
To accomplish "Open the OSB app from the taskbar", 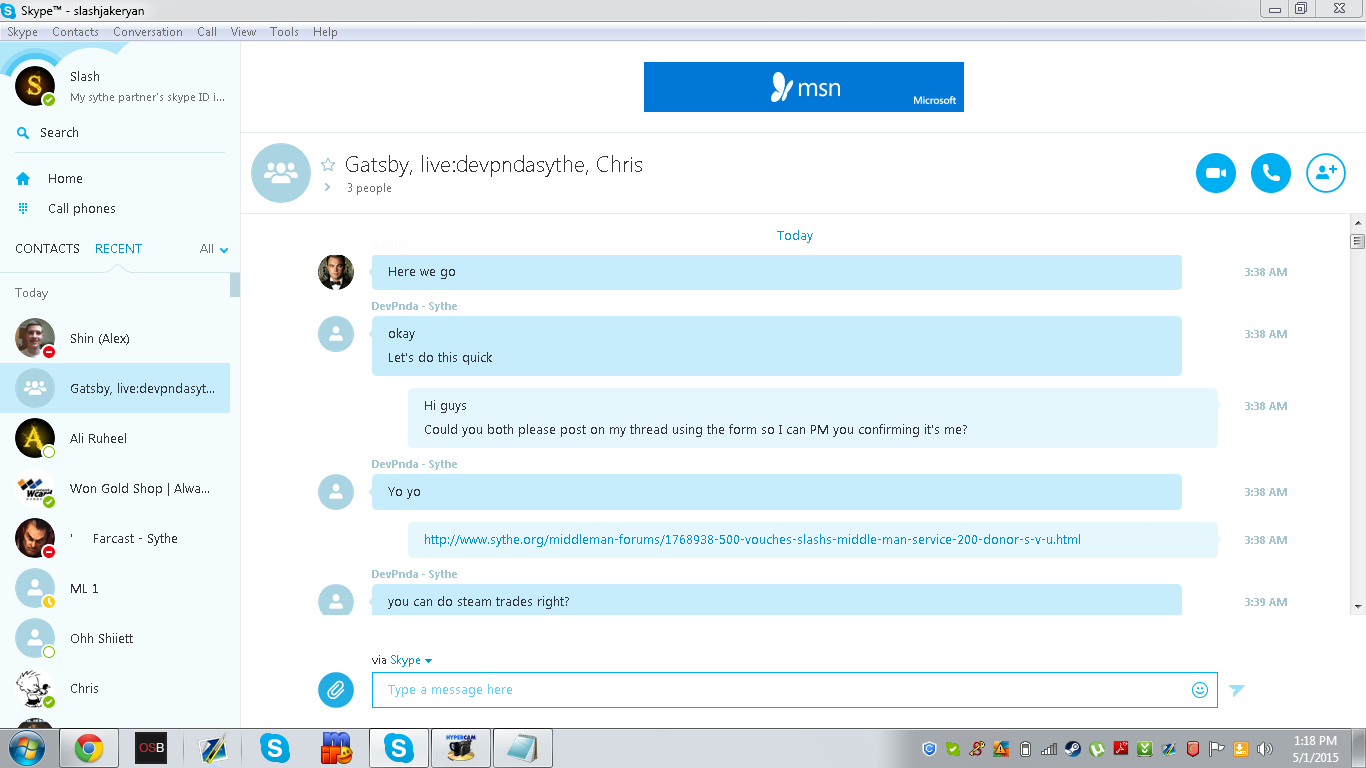I will (151, 748).
